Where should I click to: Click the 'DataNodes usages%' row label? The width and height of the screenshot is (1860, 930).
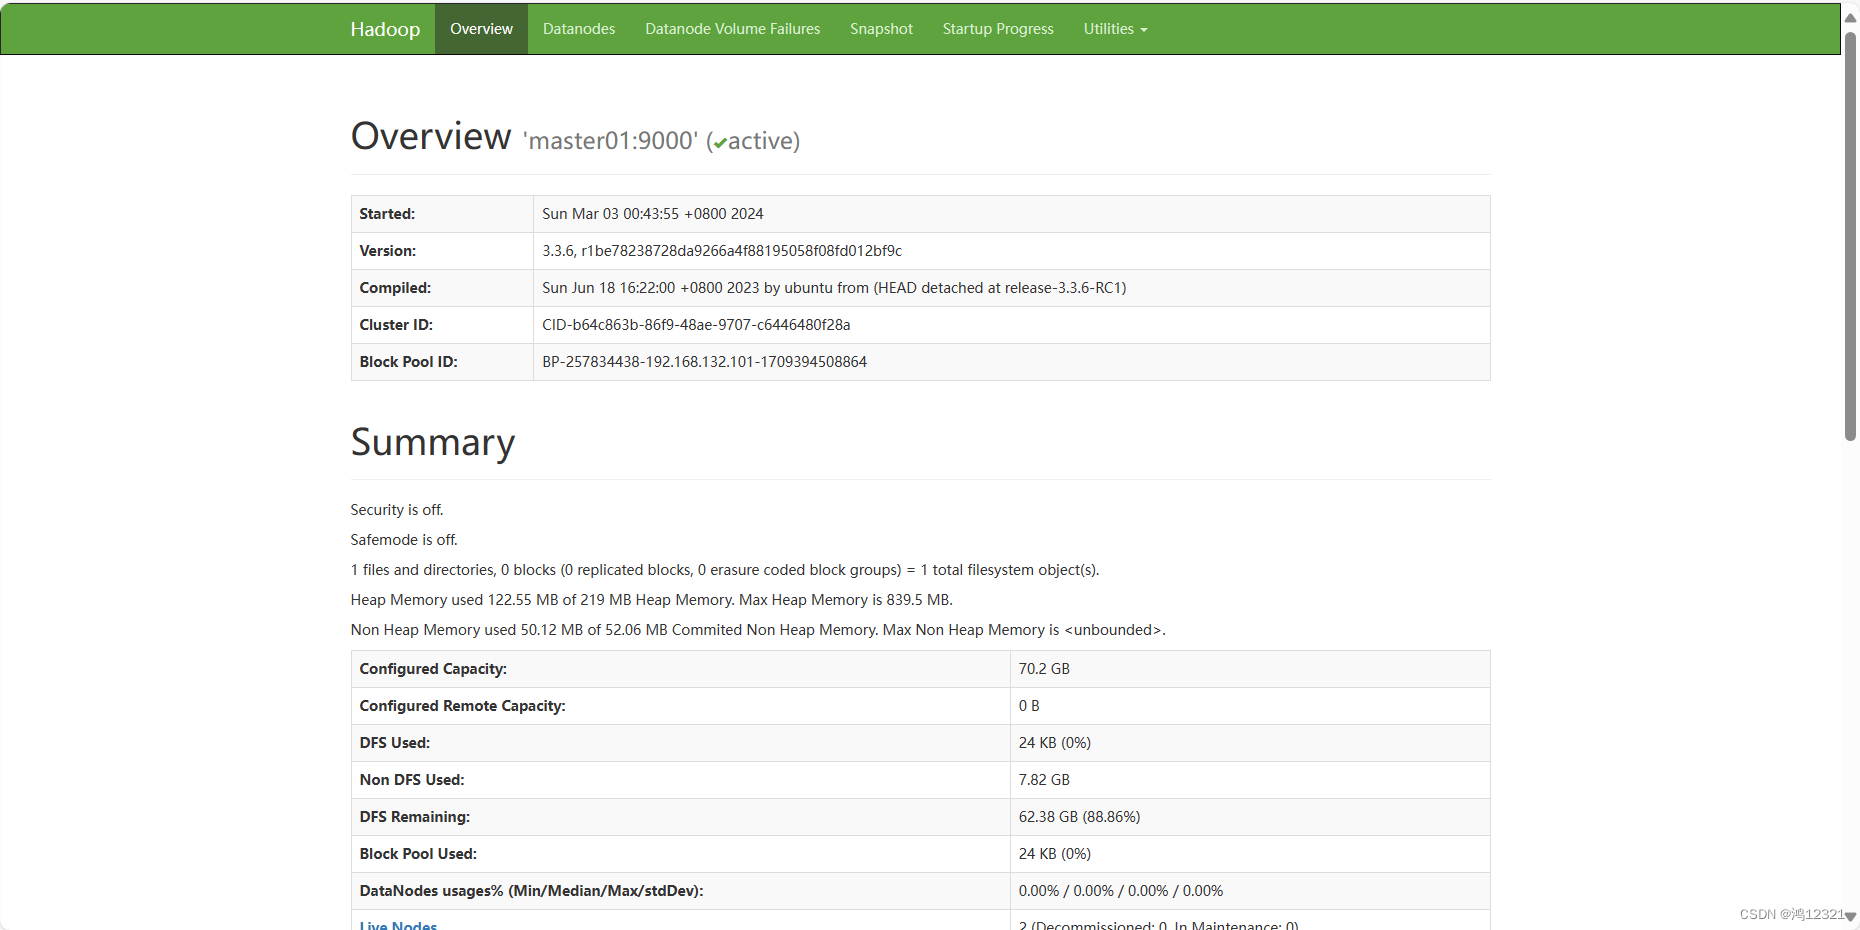coord(531,891)
